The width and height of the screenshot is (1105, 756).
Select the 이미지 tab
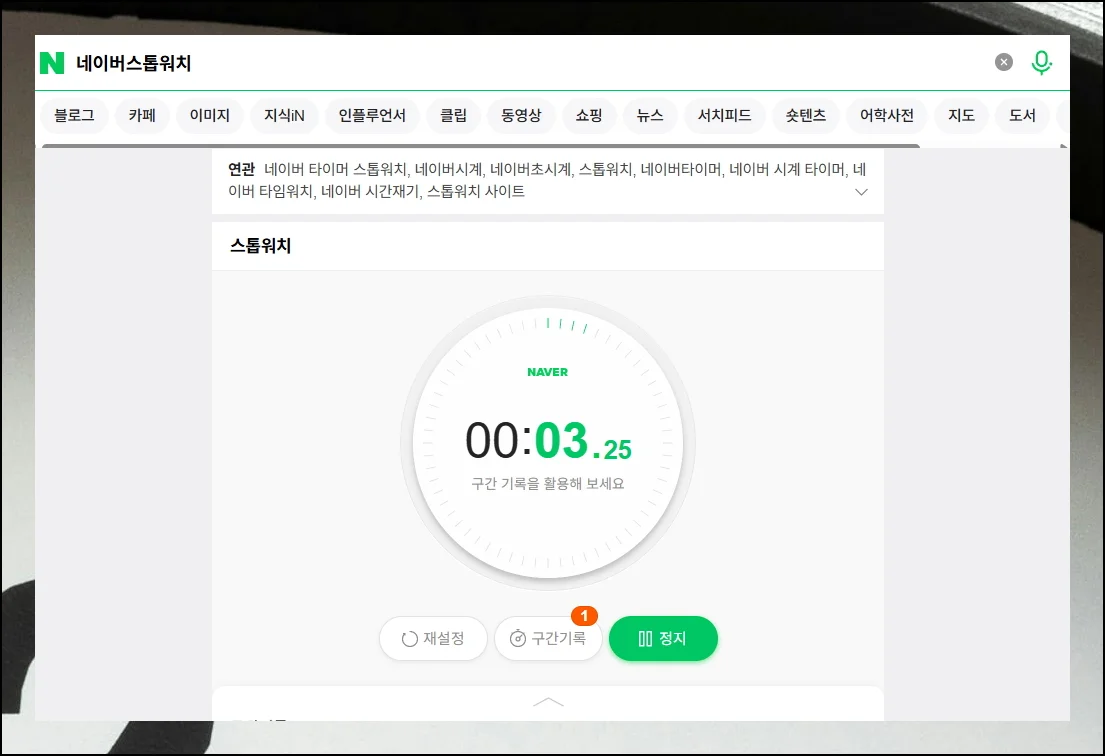click(210, 116)
